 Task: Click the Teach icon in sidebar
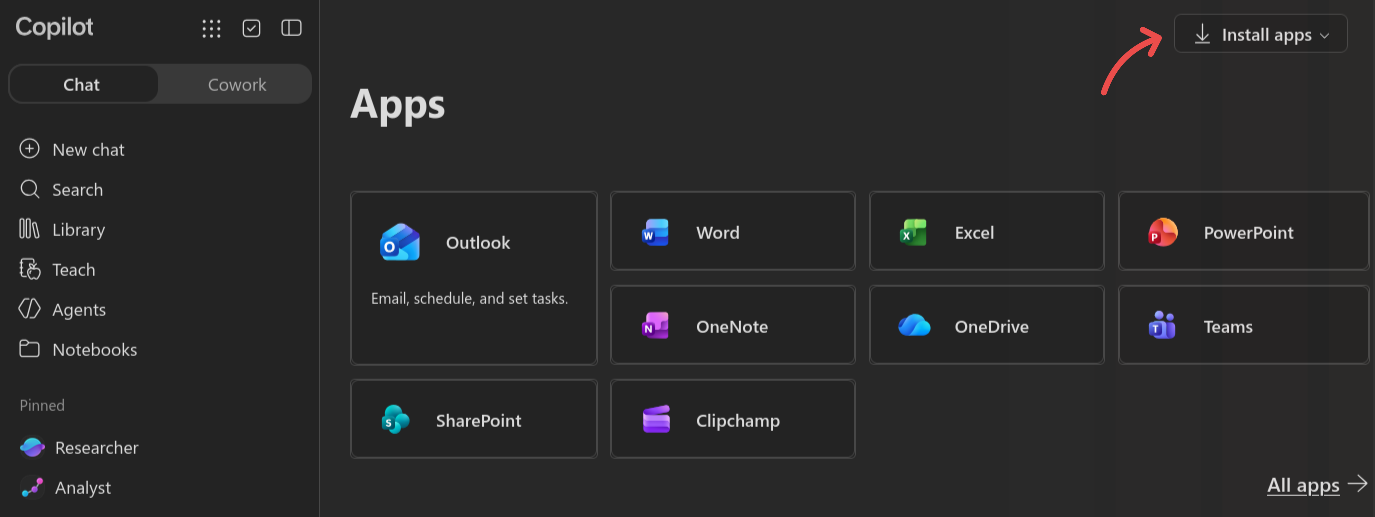point(30,269)
